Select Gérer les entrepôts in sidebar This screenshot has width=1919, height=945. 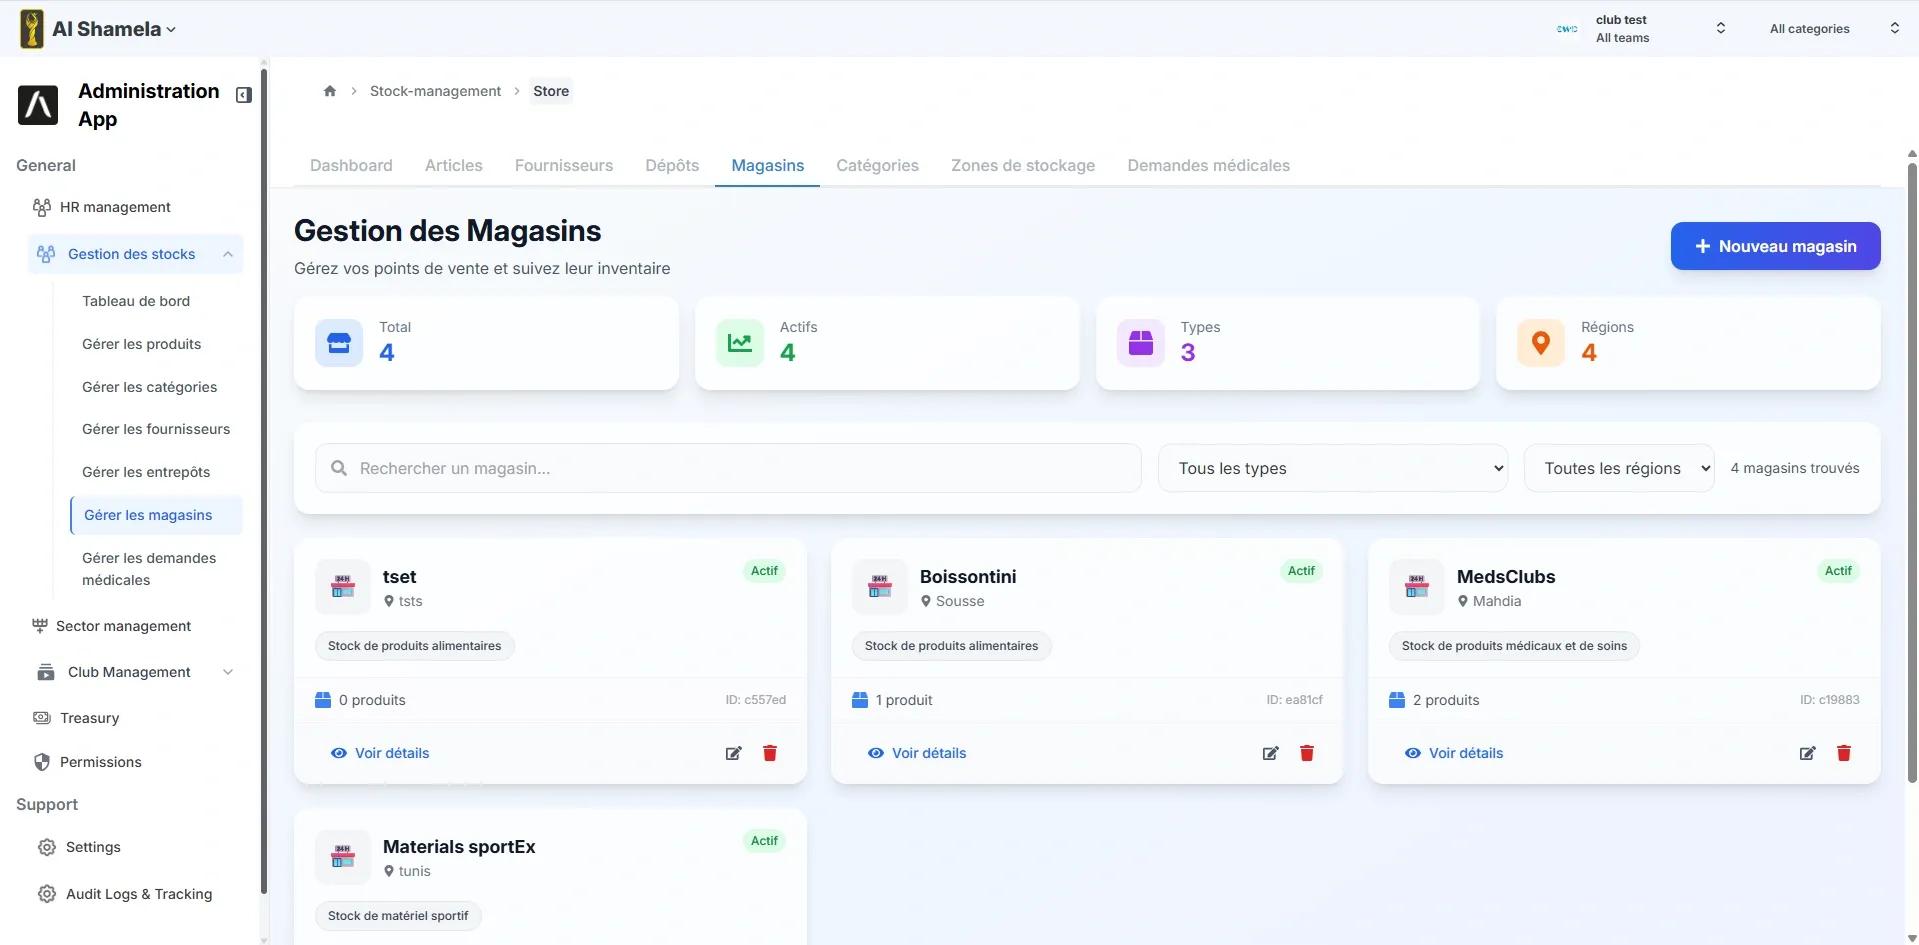(x=146, y=472)
